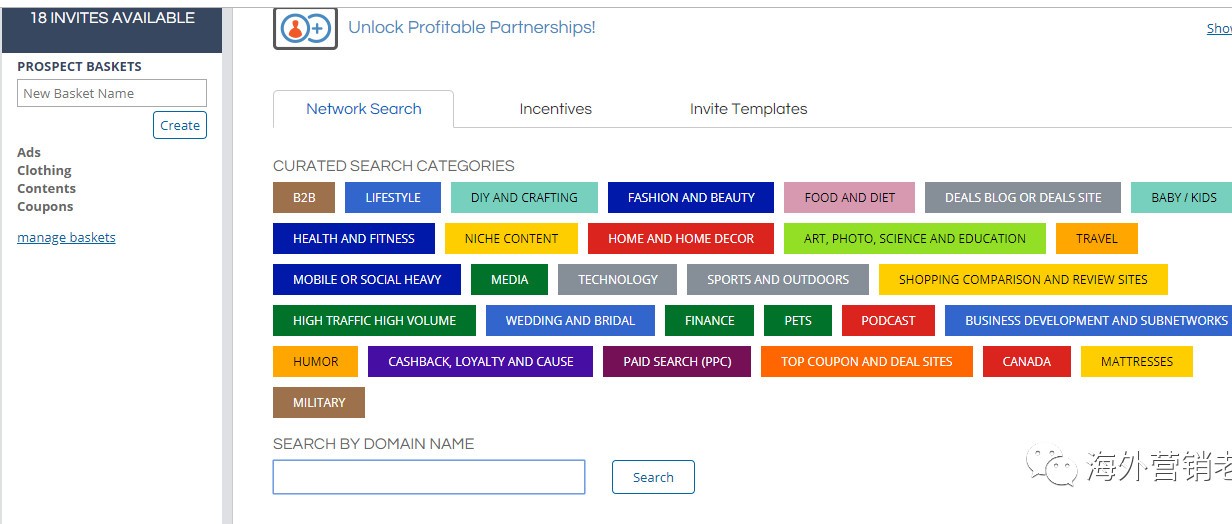This screenshot has height=524, width=1232.
Task: Select the Health and Fitness category
Action: (x=353, y=239)
